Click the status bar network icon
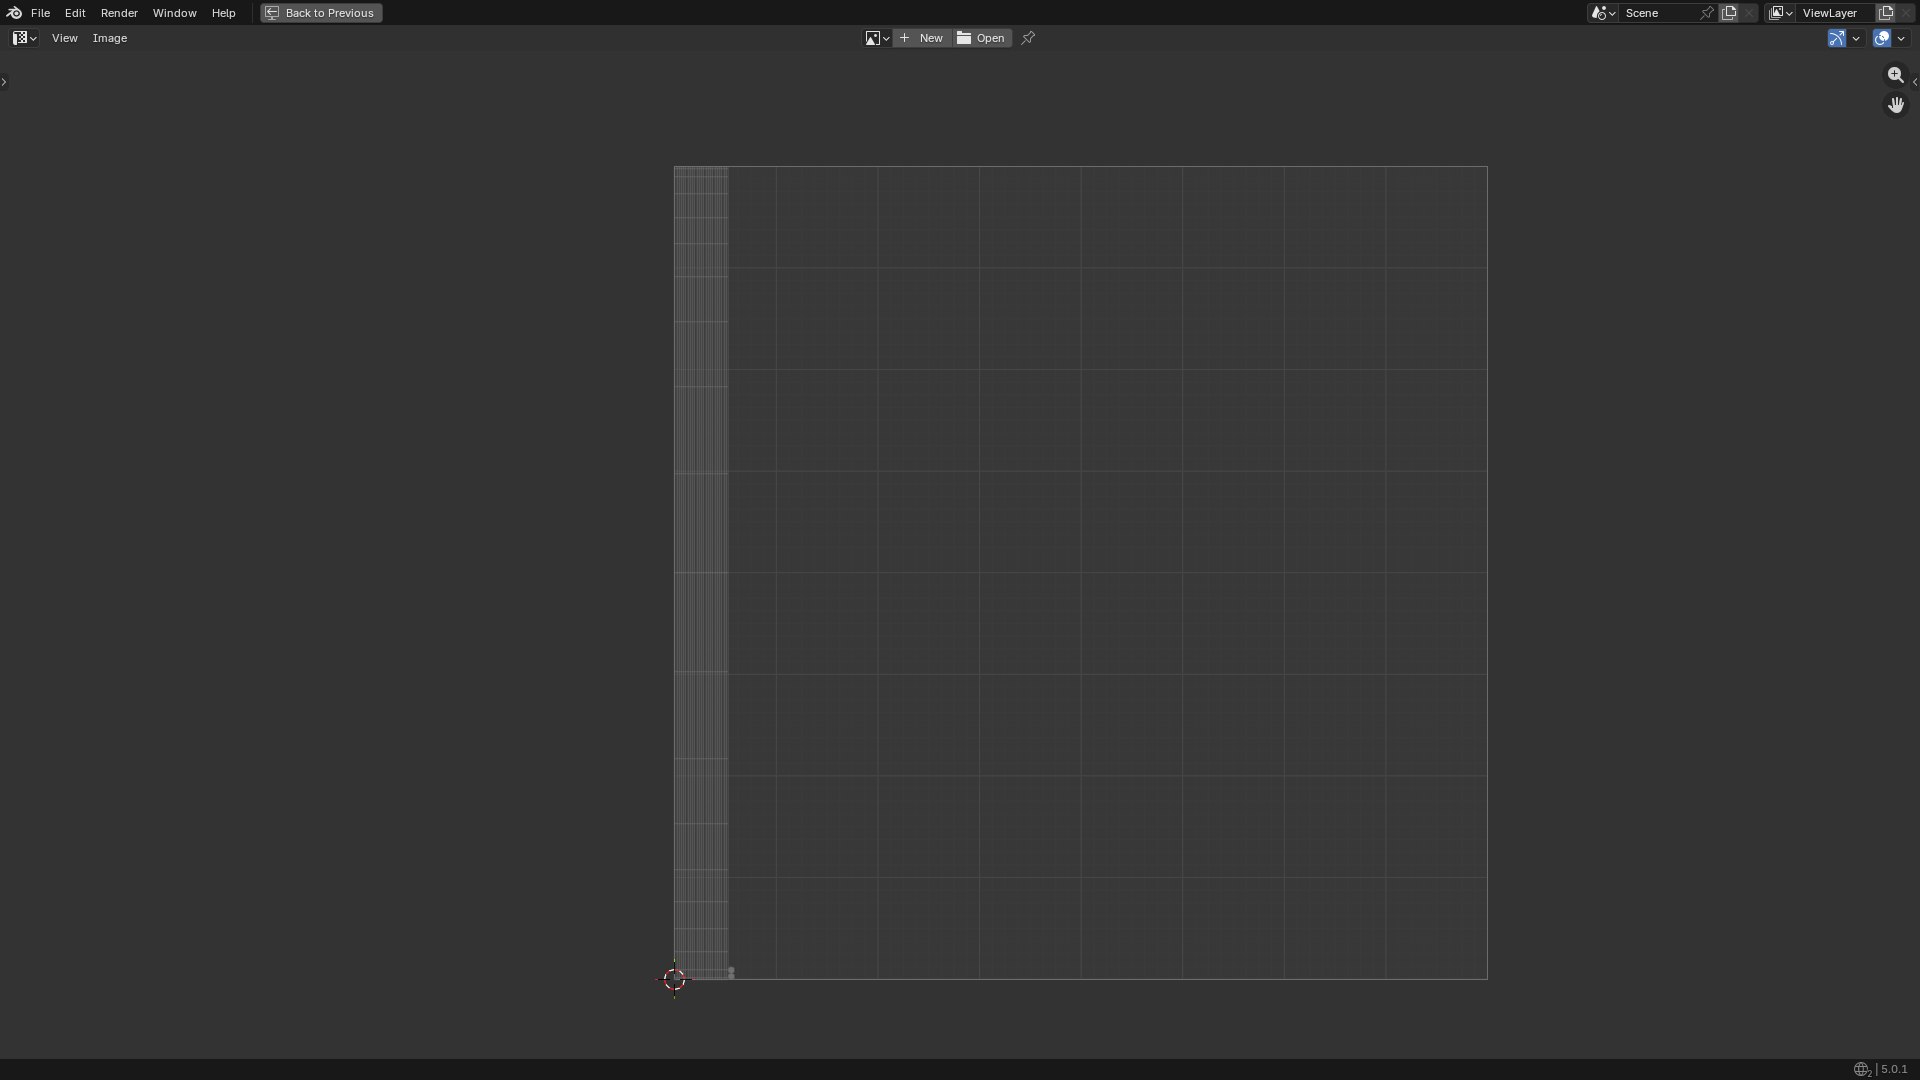1920x1080 pixels. pyautogui.click(x=1862, y=1069)
